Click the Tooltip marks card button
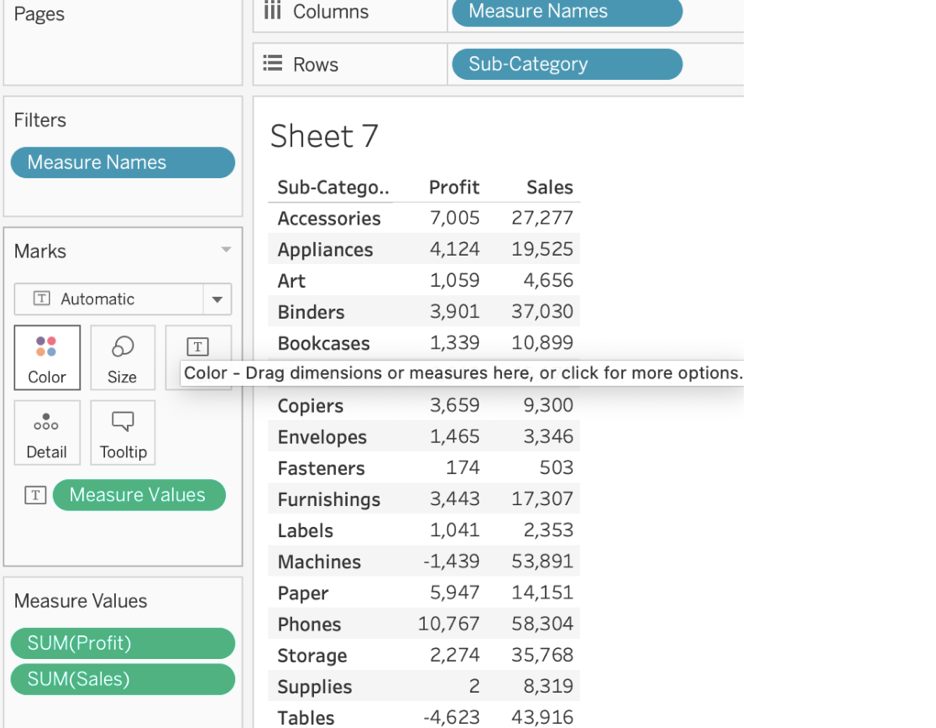Image resolution: width=936 pixels, height=728 pixels. click(122, 433)
